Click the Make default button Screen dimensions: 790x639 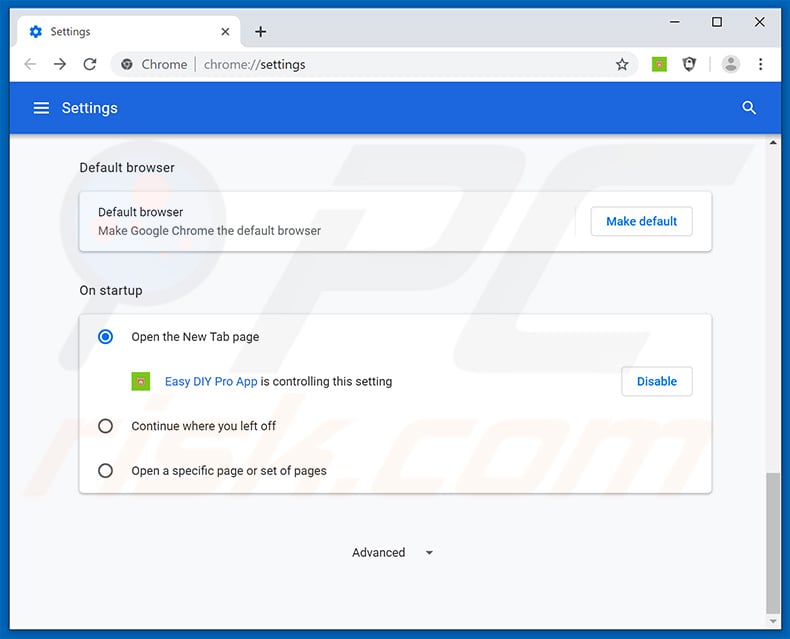pos(641,221)
